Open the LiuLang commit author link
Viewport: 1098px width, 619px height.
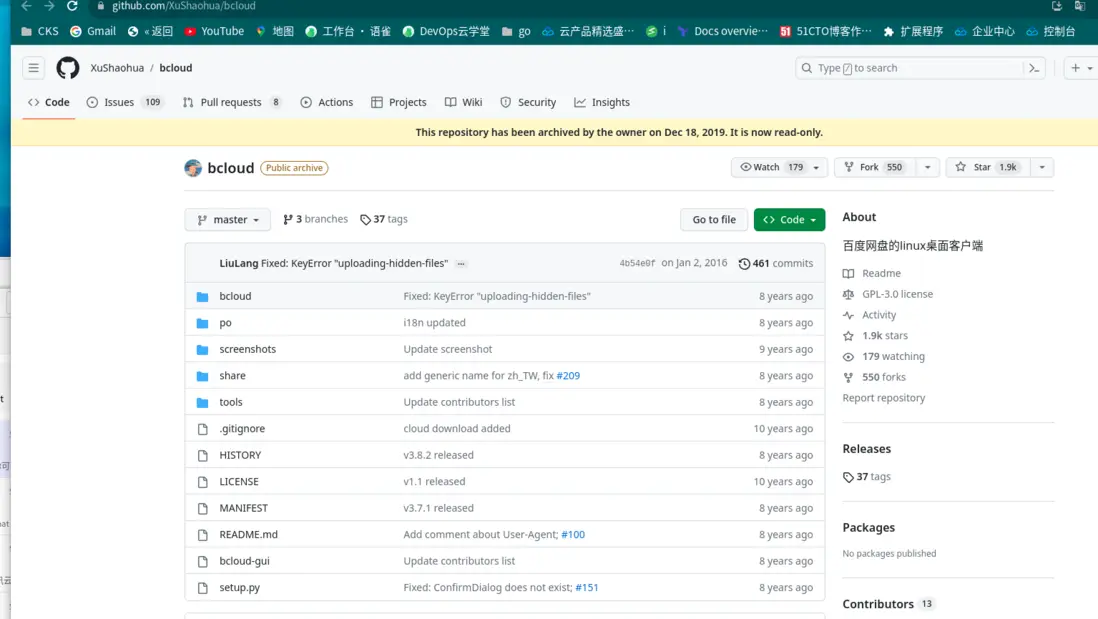(239, 263)
